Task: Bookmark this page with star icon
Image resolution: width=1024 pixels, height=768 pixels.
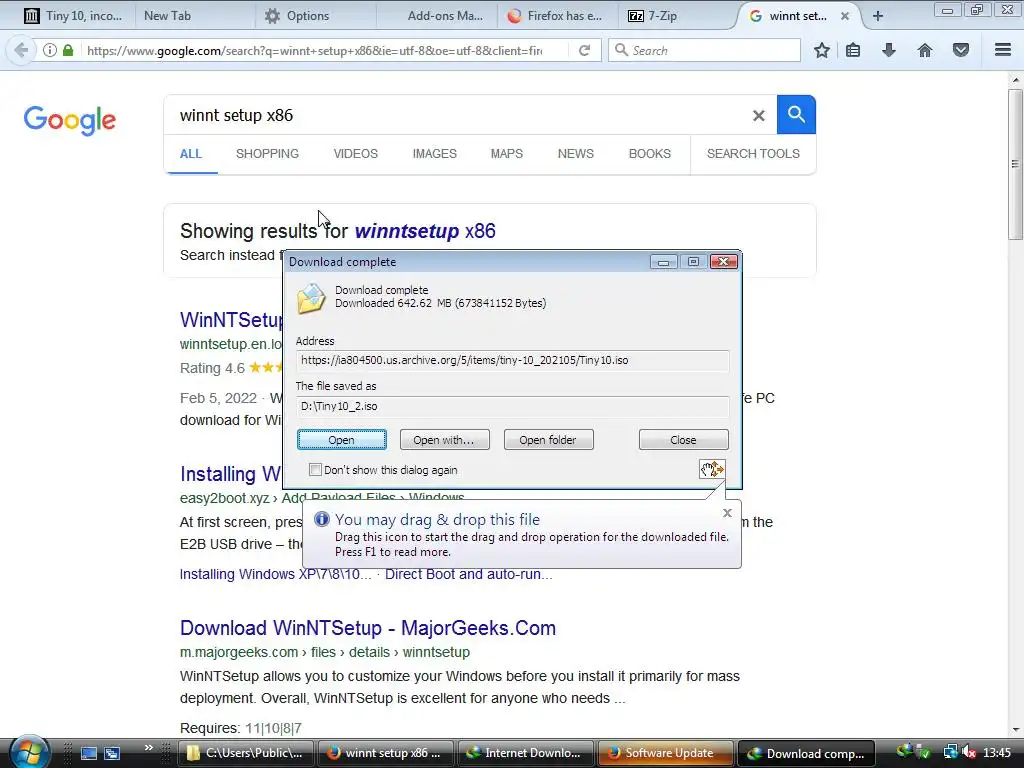Action: click(x=822, y=50)
